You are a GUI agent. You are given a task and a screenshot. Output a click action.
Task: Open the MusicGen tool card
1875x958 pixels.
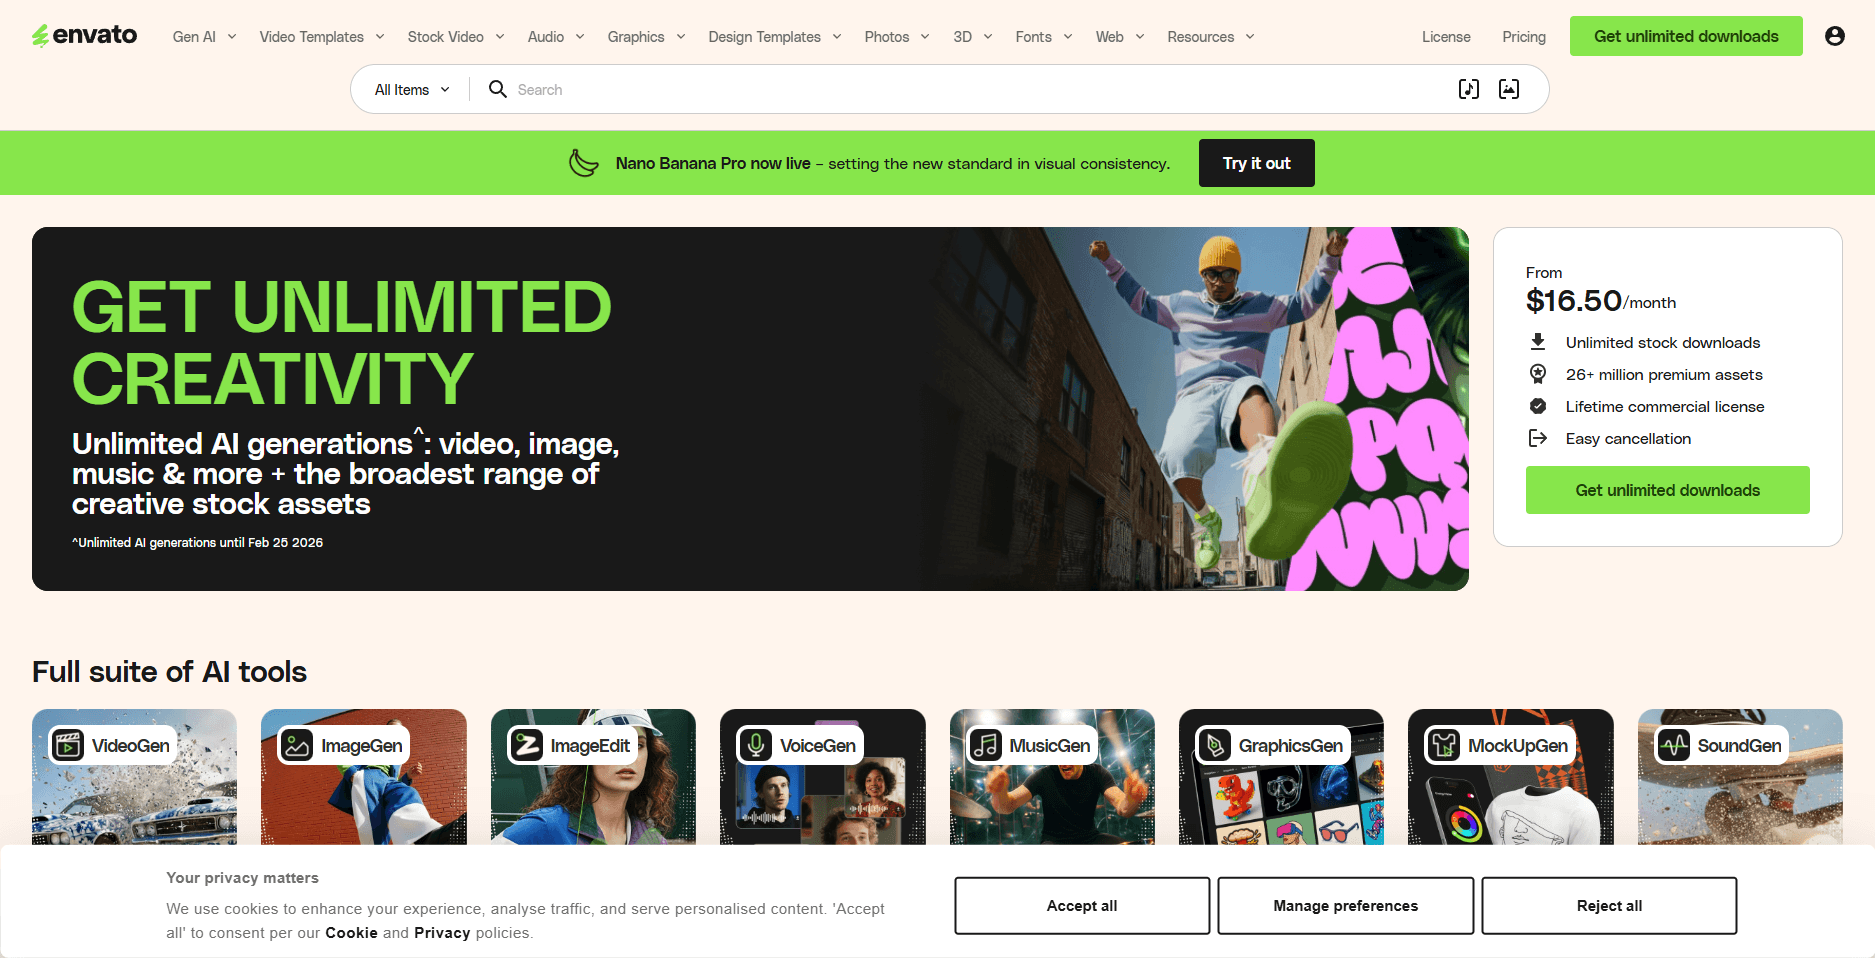pos(1052,777)
